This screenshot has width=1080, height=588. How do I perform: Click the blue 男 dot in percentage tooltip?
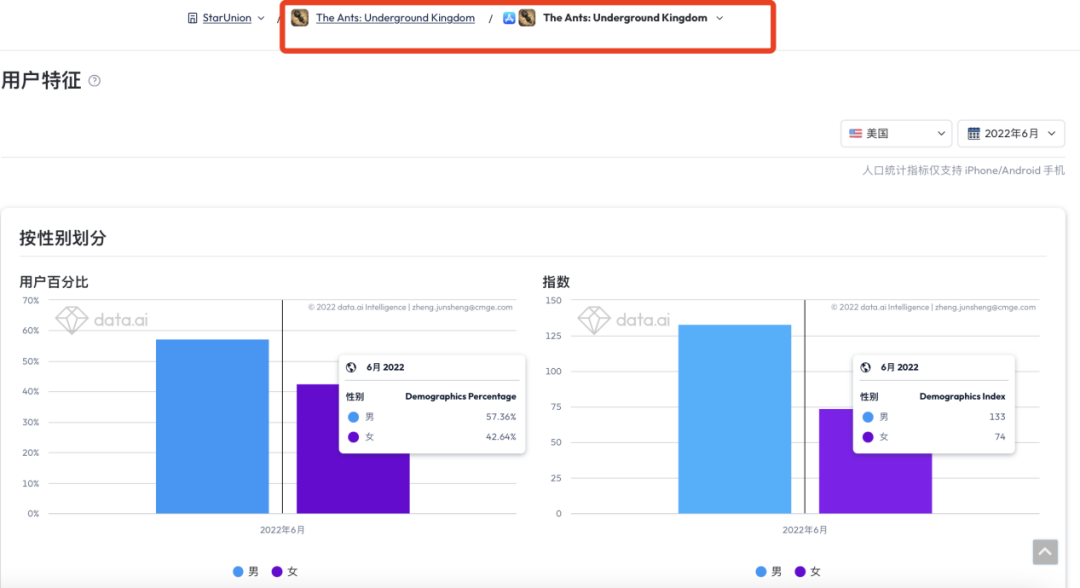click(353, 417)
